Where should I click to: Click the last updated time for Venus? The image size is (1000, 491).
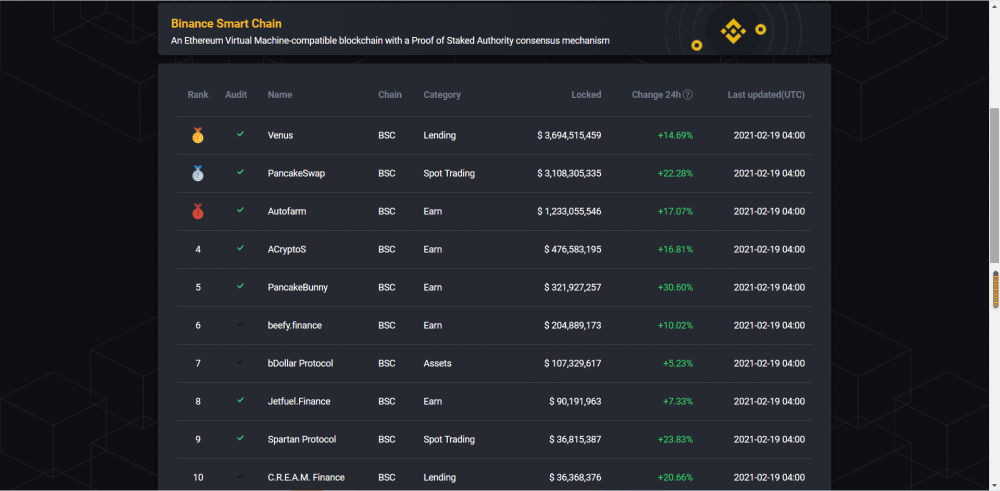tap(769, 135)
